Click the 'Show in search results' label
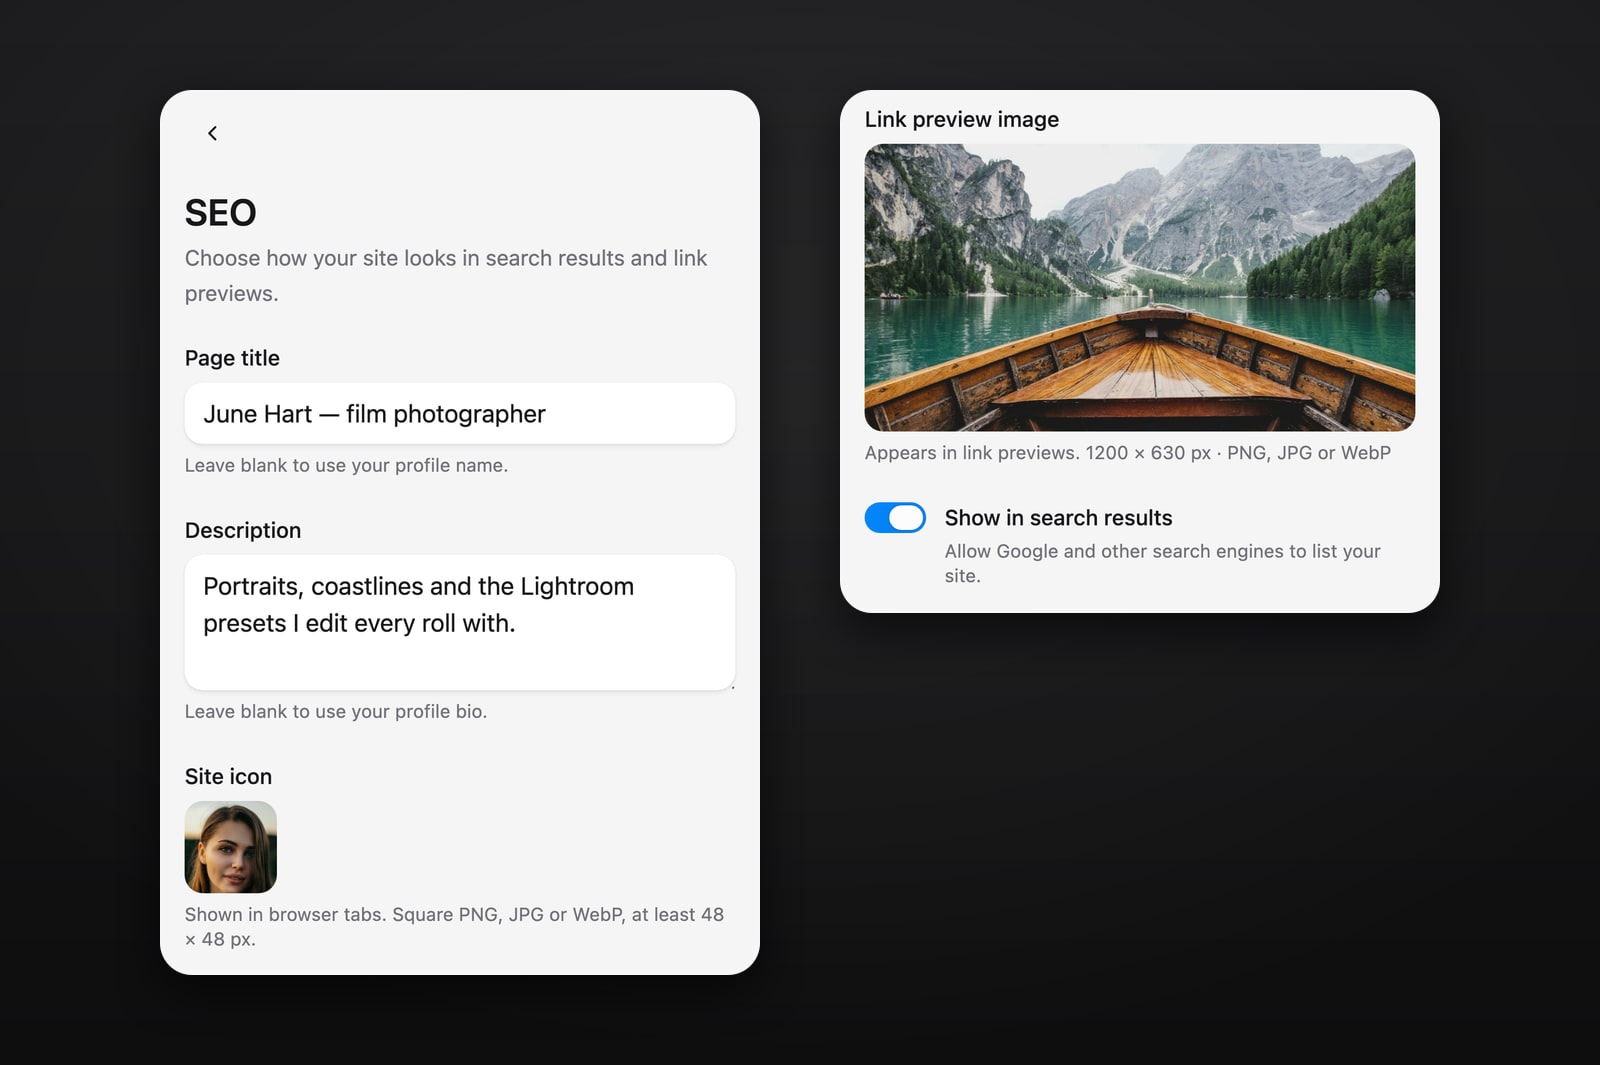The image size is (1600, 1065). [1058, 518]
